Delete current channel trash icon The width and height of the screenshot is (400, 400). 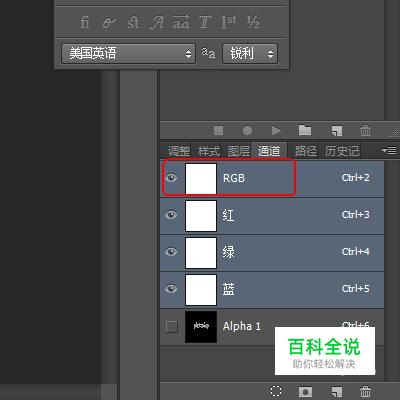coord(365,391)
